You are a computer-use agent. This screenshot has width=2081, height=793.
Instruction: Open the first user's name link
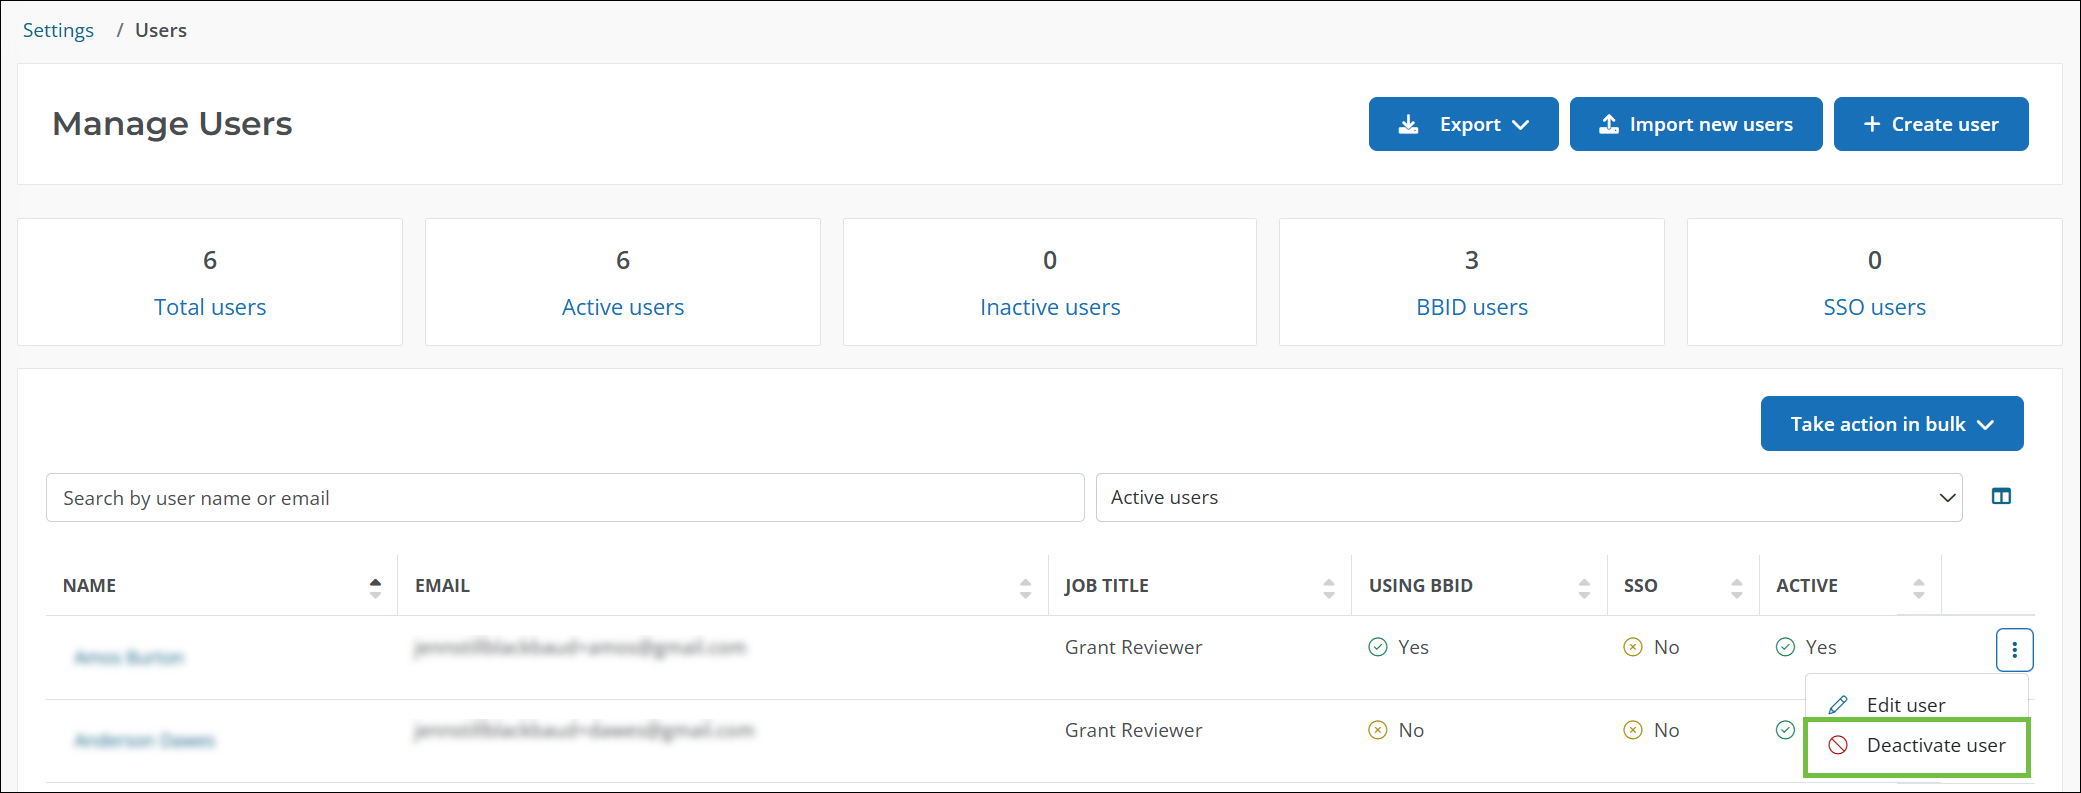point(129,658)
